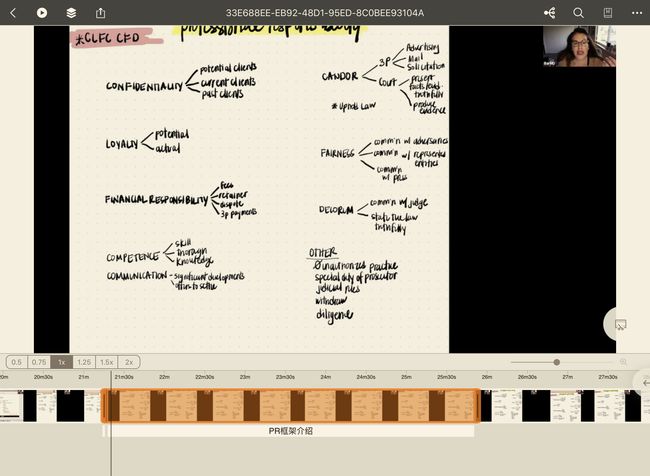Click the 21m30s timeline marker
This screenshot has width=650, height=476.
pyautogui.click(x=124, y=377)
